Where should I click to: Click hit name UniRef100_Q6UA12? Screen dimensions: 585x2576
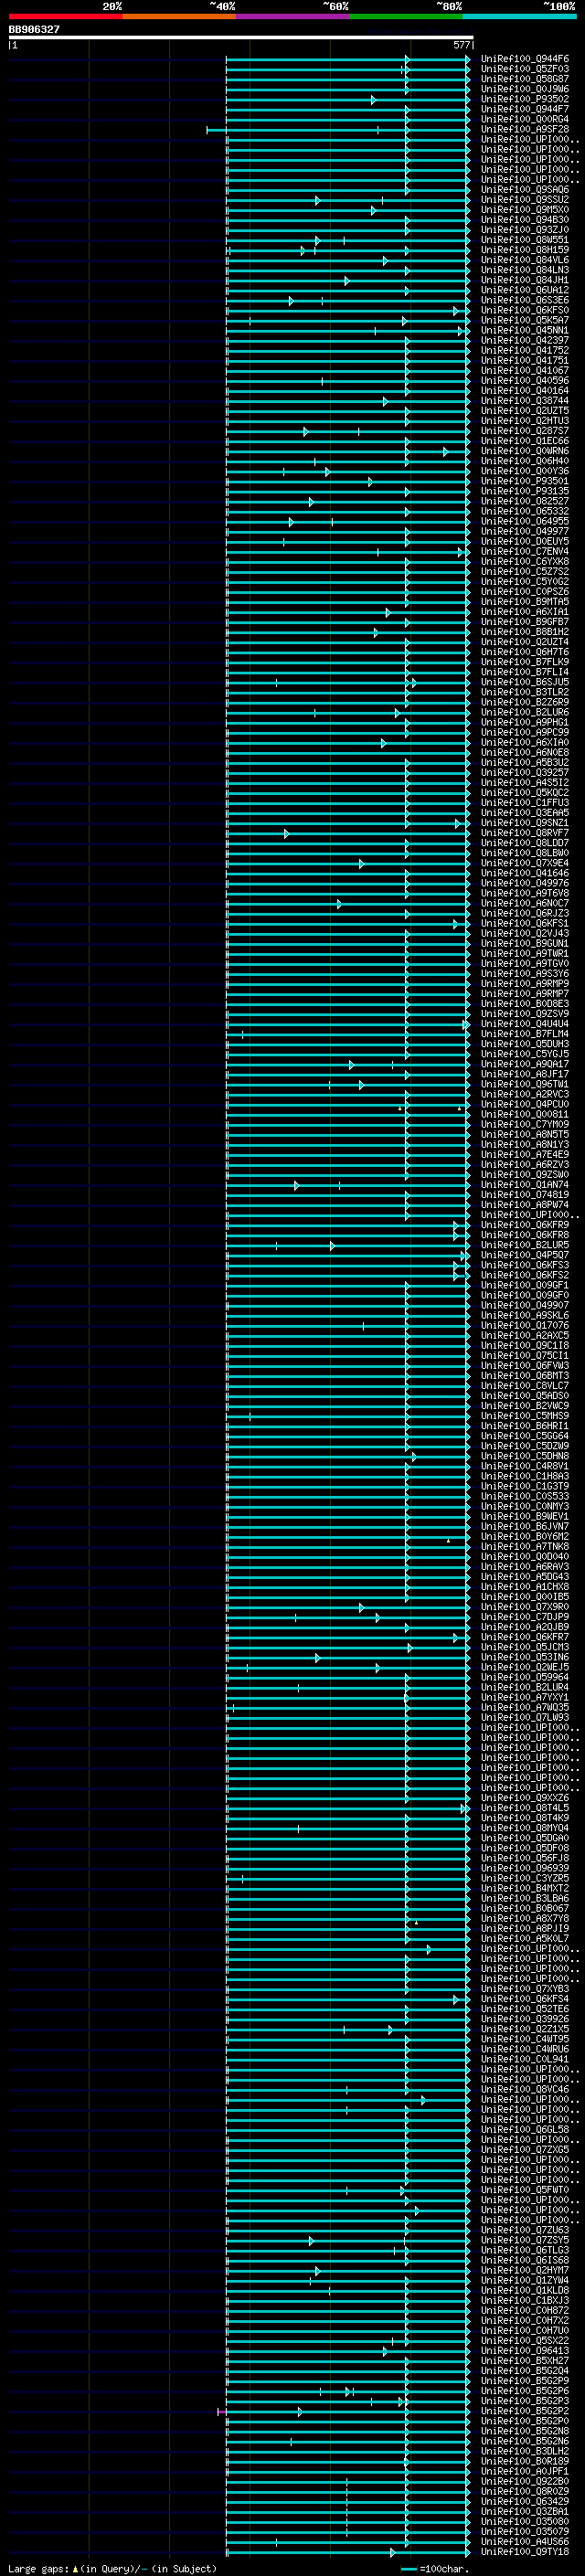525,290
